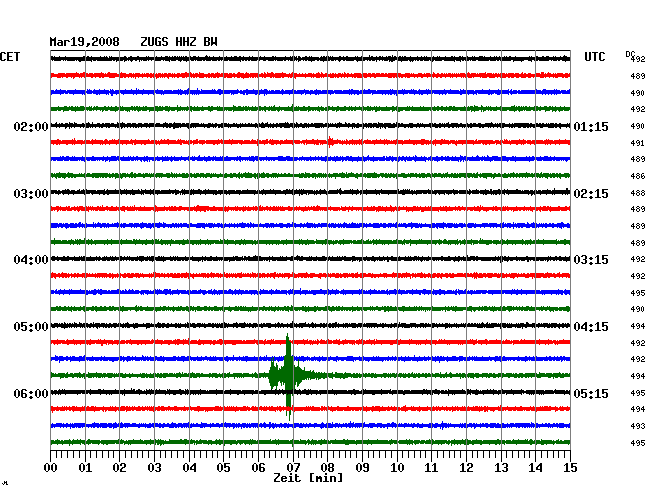Select the 04:00 CET time label
The height and width of the screenshot is (494, 650).
(x=31, y=260)
